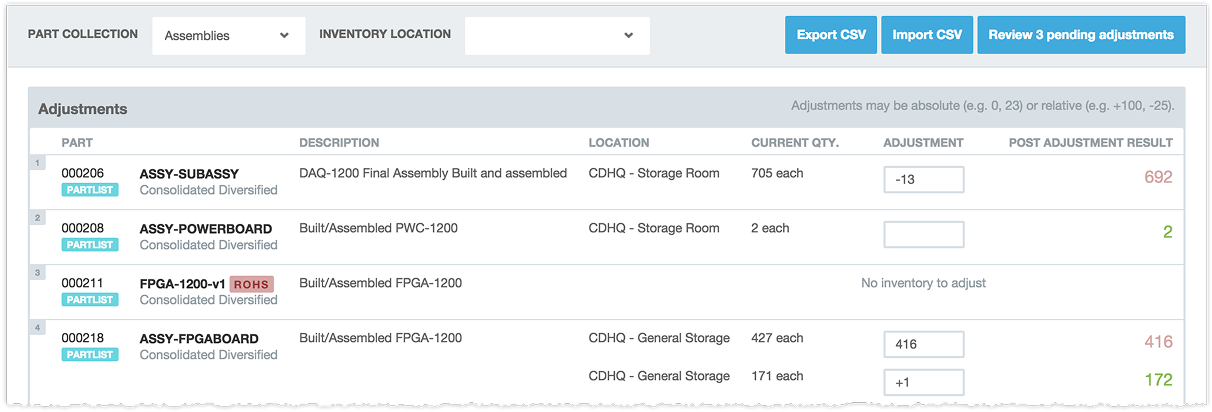Click the PARTLIST badge under 000206
The image size is (1212, 412).
point(90,190)
